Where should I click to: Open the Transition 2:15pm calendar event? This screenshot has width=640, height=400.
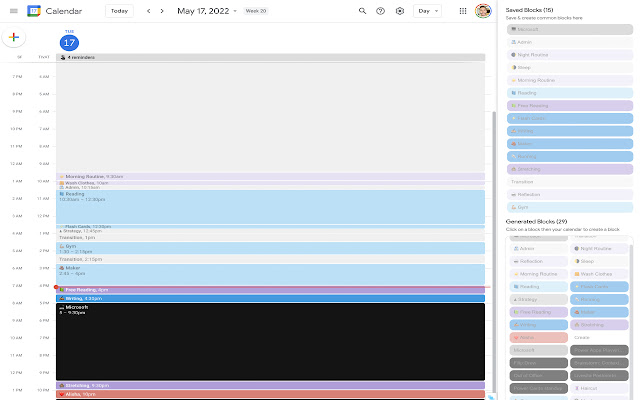[270, 259]
